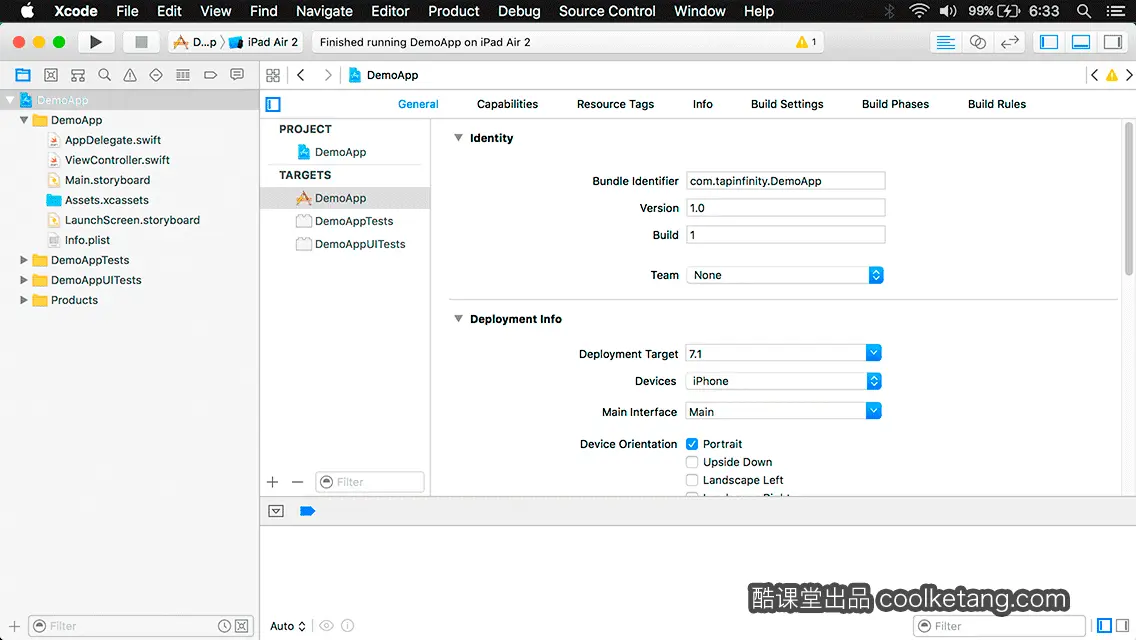
Task: Click the Bundle Identifier field
Action: pos(785,181)
